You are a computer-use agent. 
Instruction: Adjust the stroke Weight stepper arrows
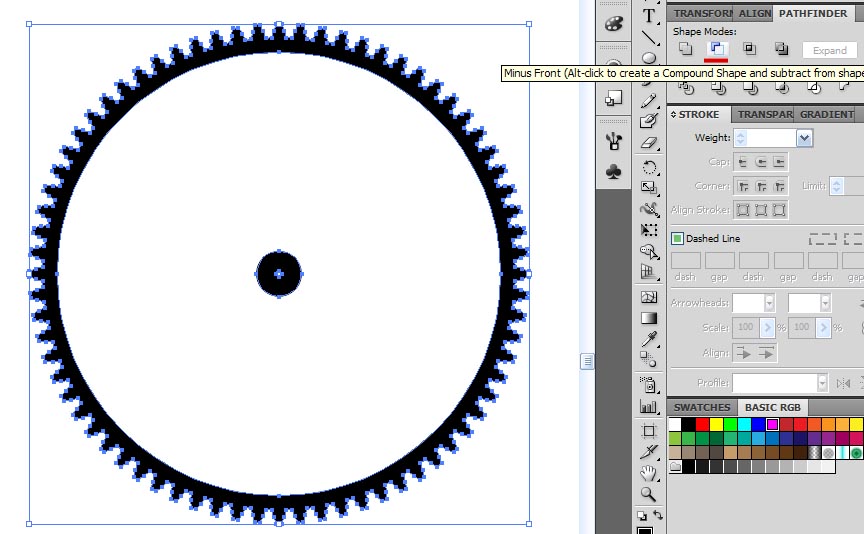point(741,138)
